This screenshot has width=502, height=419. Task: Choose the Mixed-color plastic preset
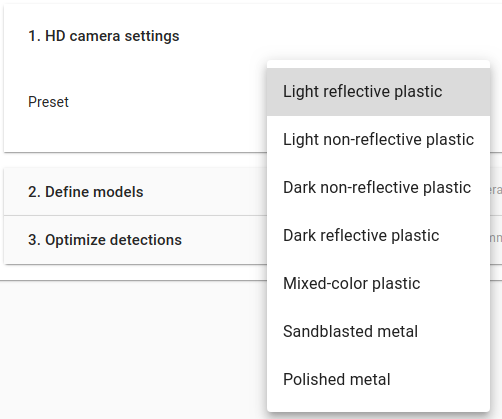[x=378, y=284]
